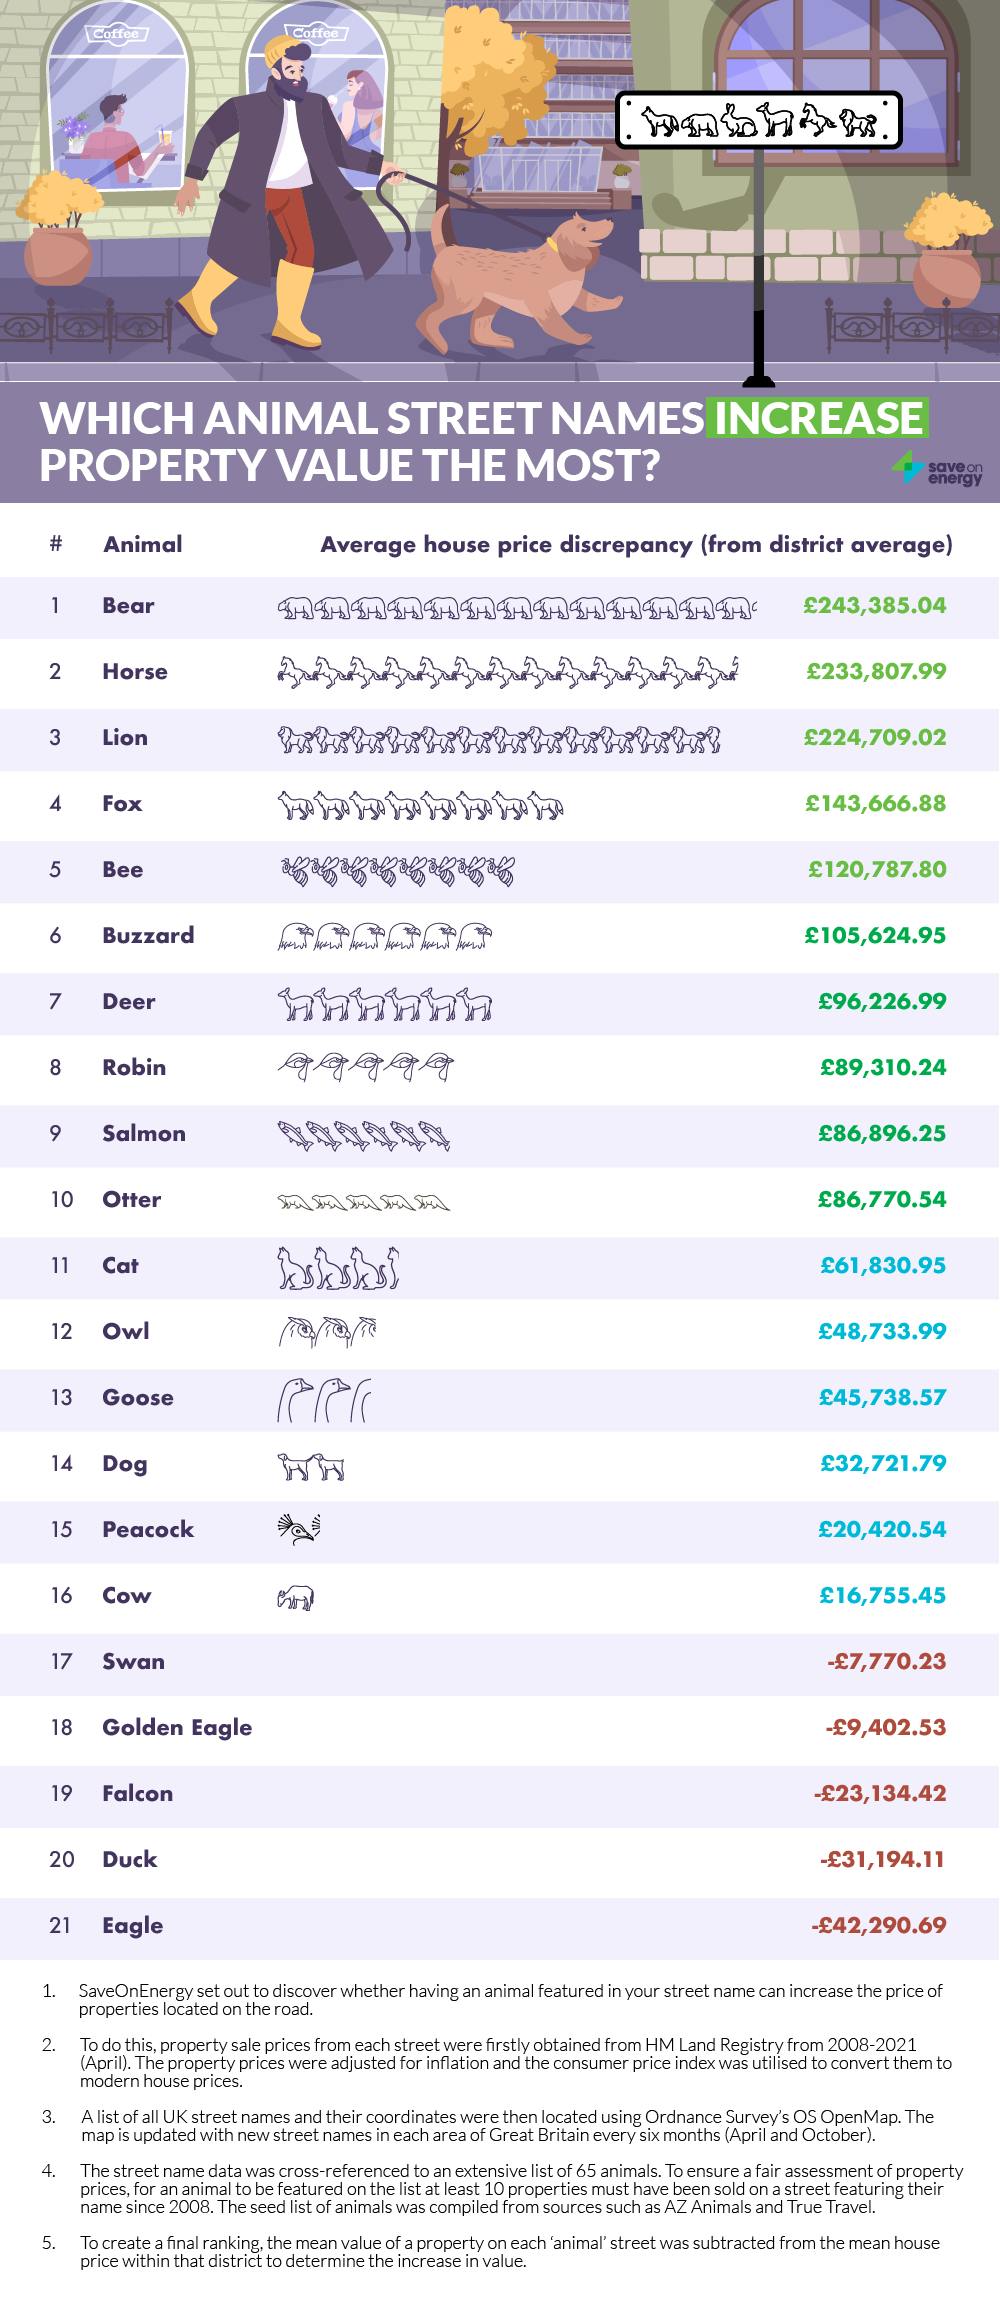The image size is (1000, 2317).
Task: Select the Average house price discrepancy header
Action: point(636,545)
